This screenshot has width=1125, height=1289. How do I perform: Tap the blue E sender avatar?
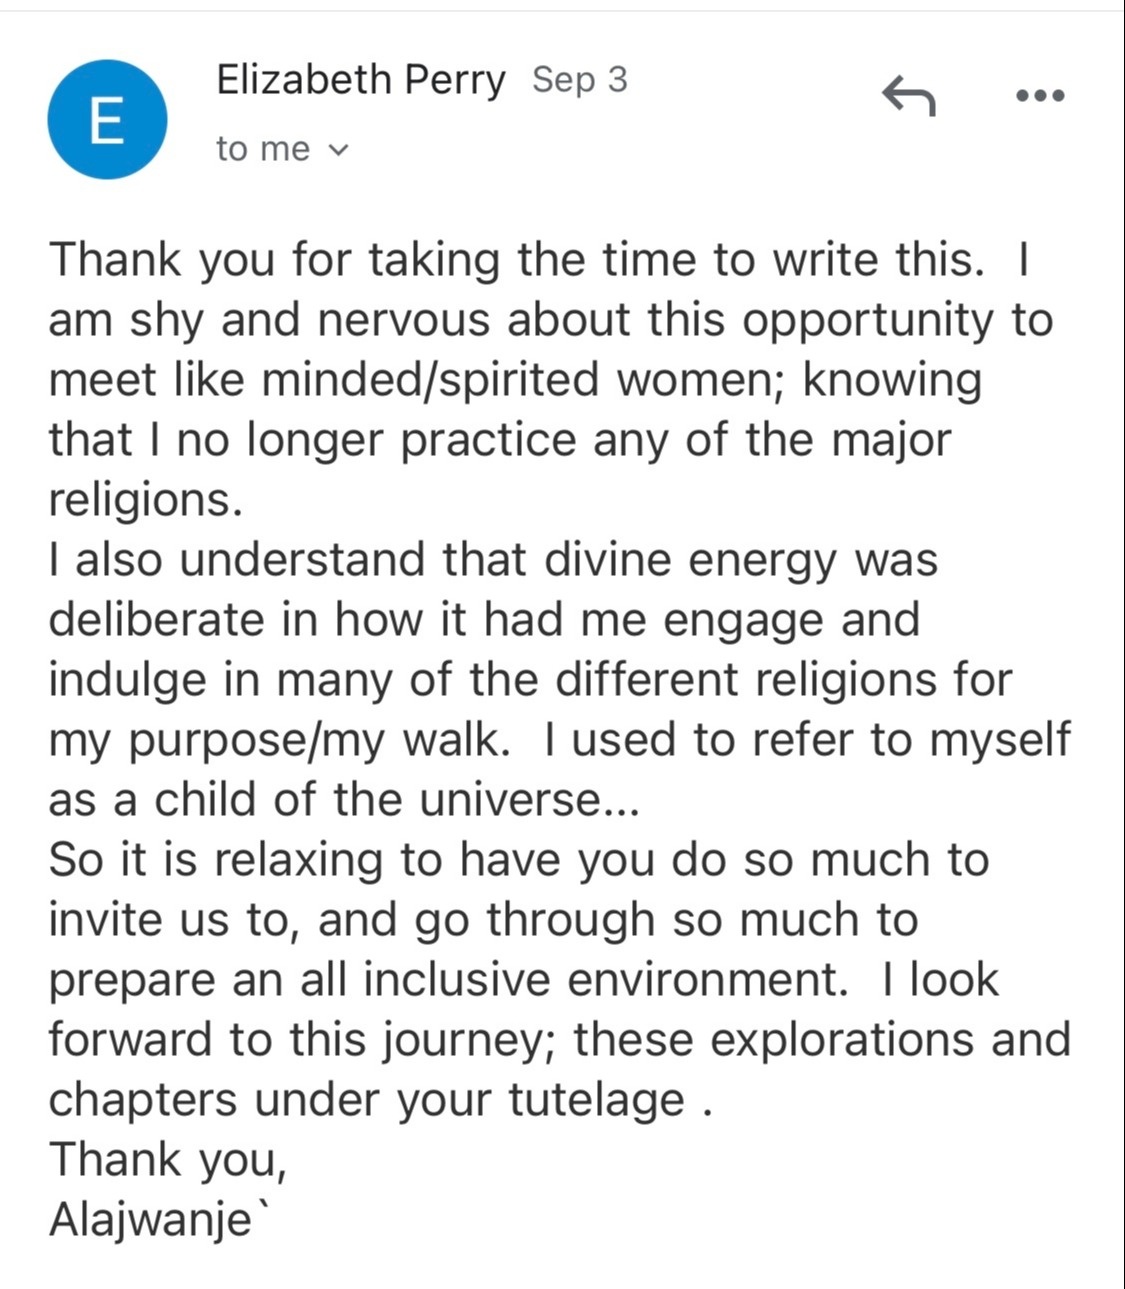(107, 120)
